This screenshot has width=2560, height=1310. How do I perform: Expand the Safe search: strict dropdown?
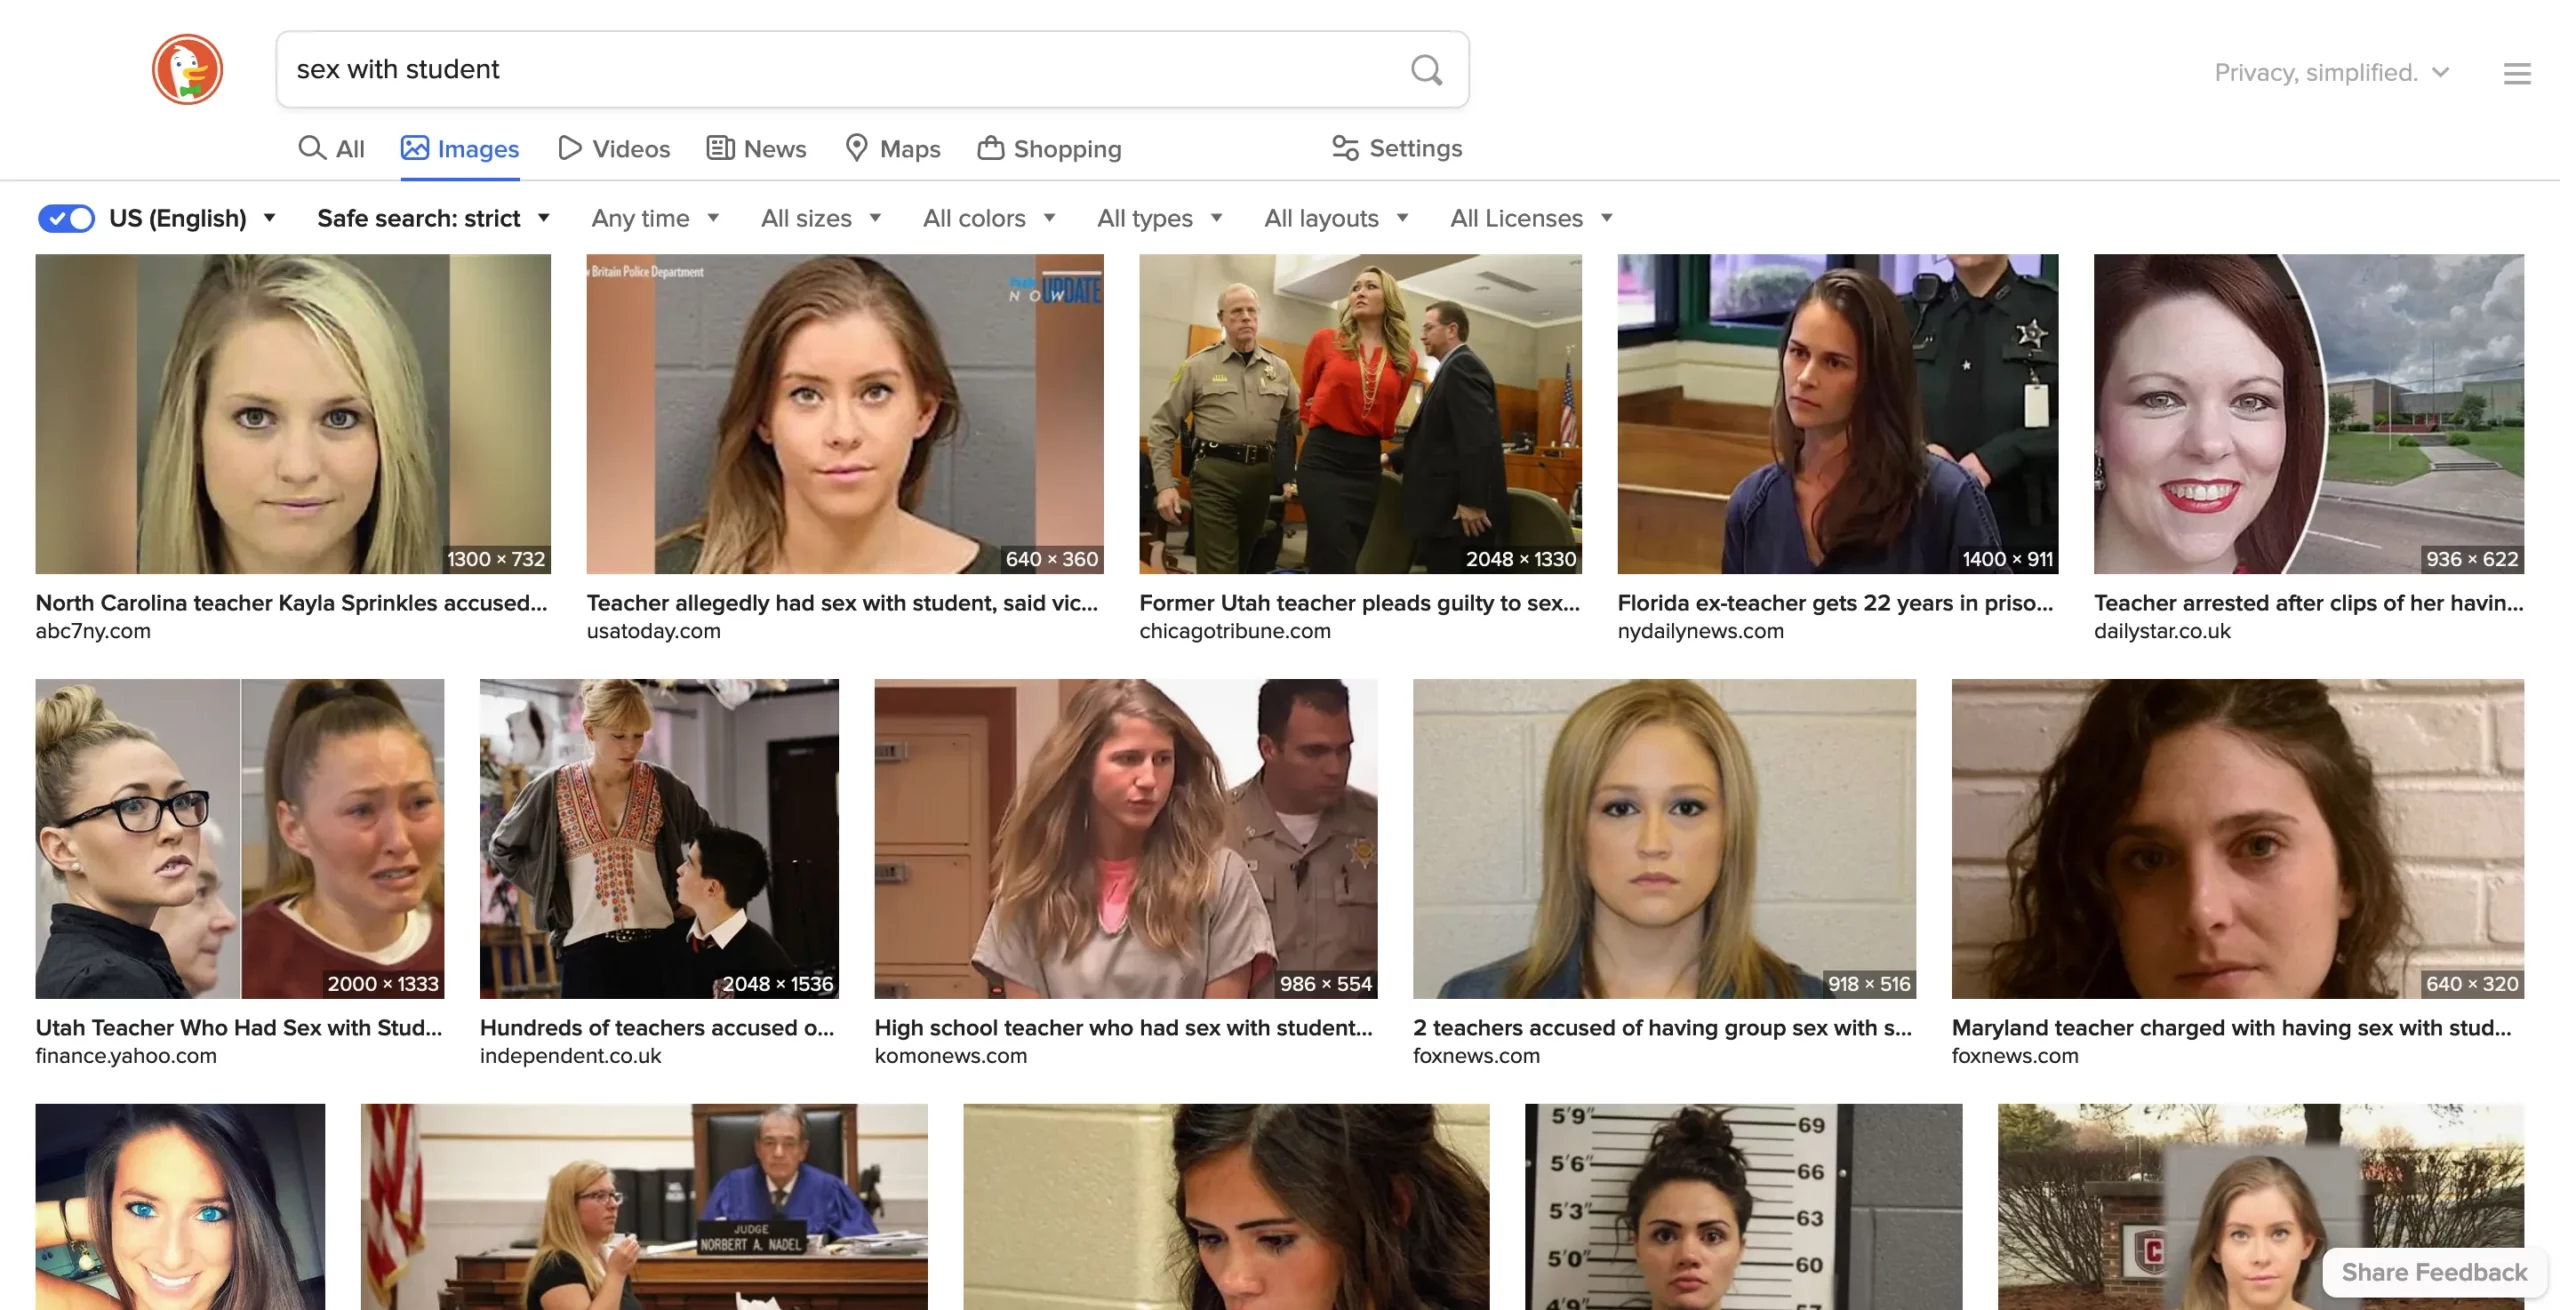pos(433,218)
